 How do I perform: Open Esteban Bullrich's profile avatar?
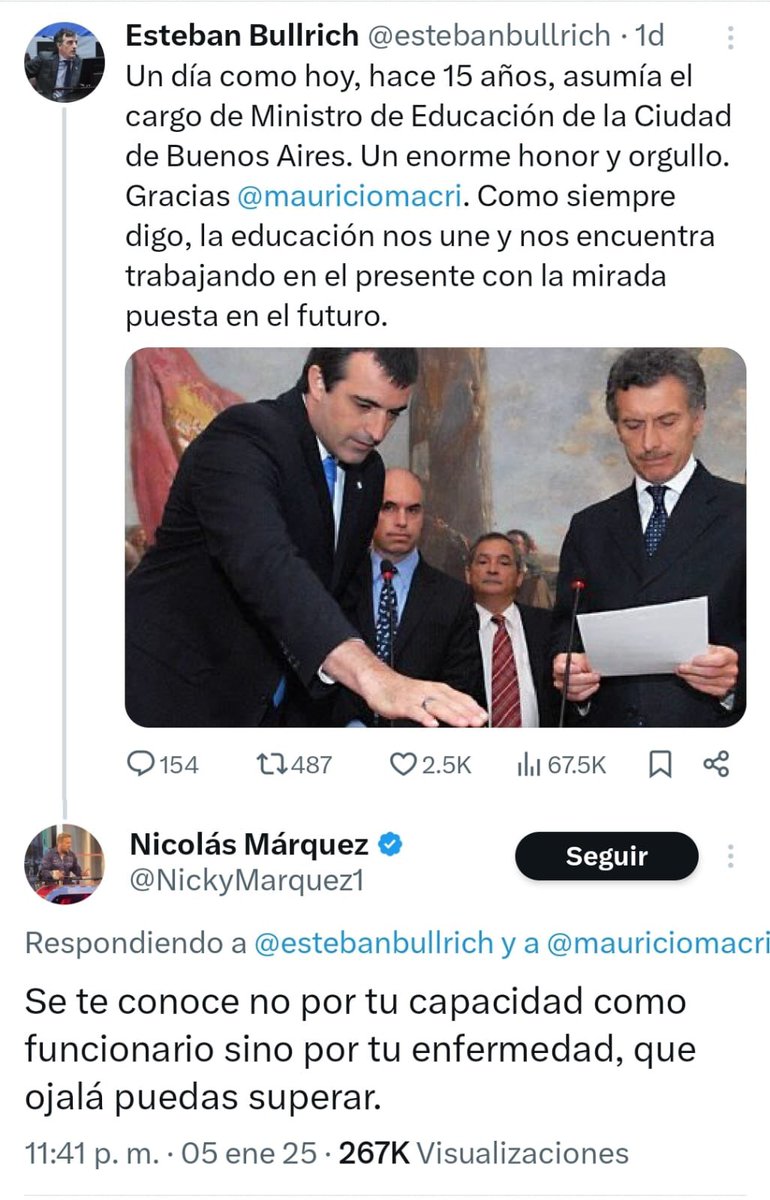(x=65, y=62)
